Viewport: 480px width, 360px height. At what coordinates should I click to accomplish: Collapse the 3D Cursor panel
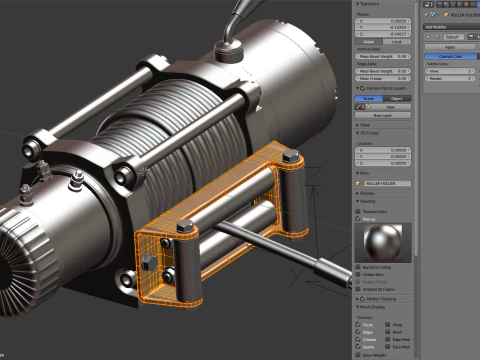[x=358, y=133]
